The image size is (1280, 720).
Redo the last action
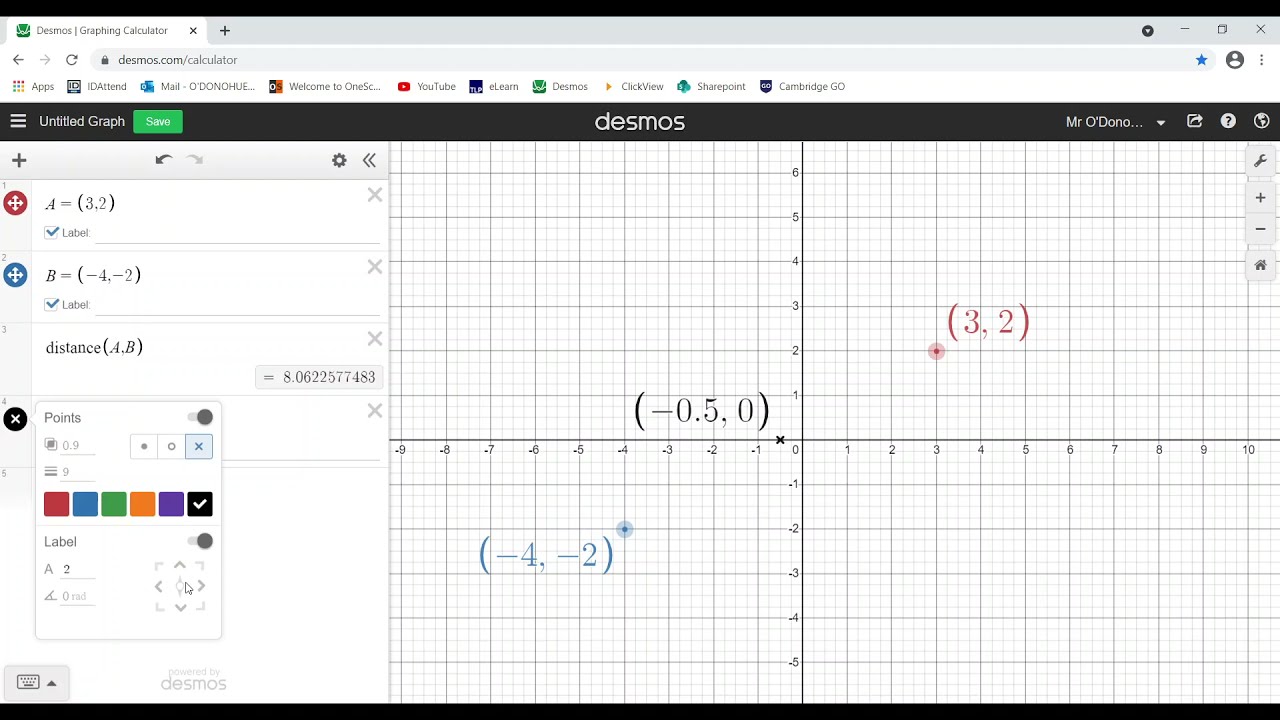(x=195, y=160)
